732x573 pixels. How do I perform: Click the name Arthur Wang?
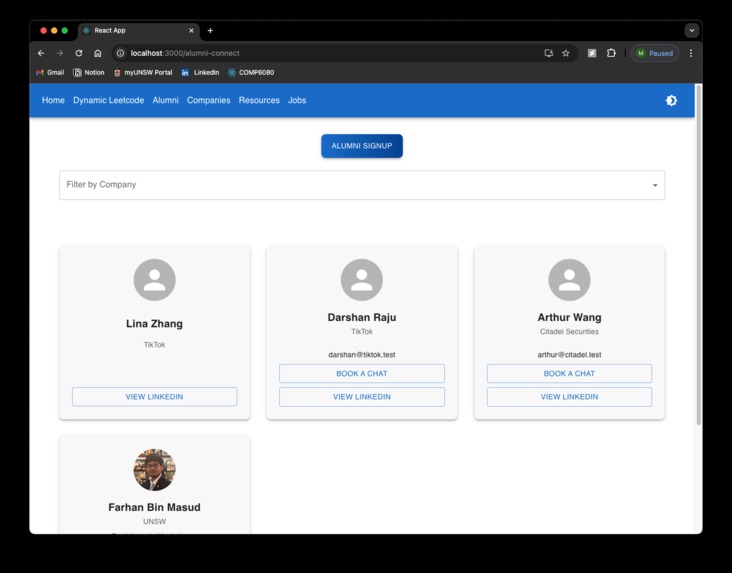click(569, 318)
